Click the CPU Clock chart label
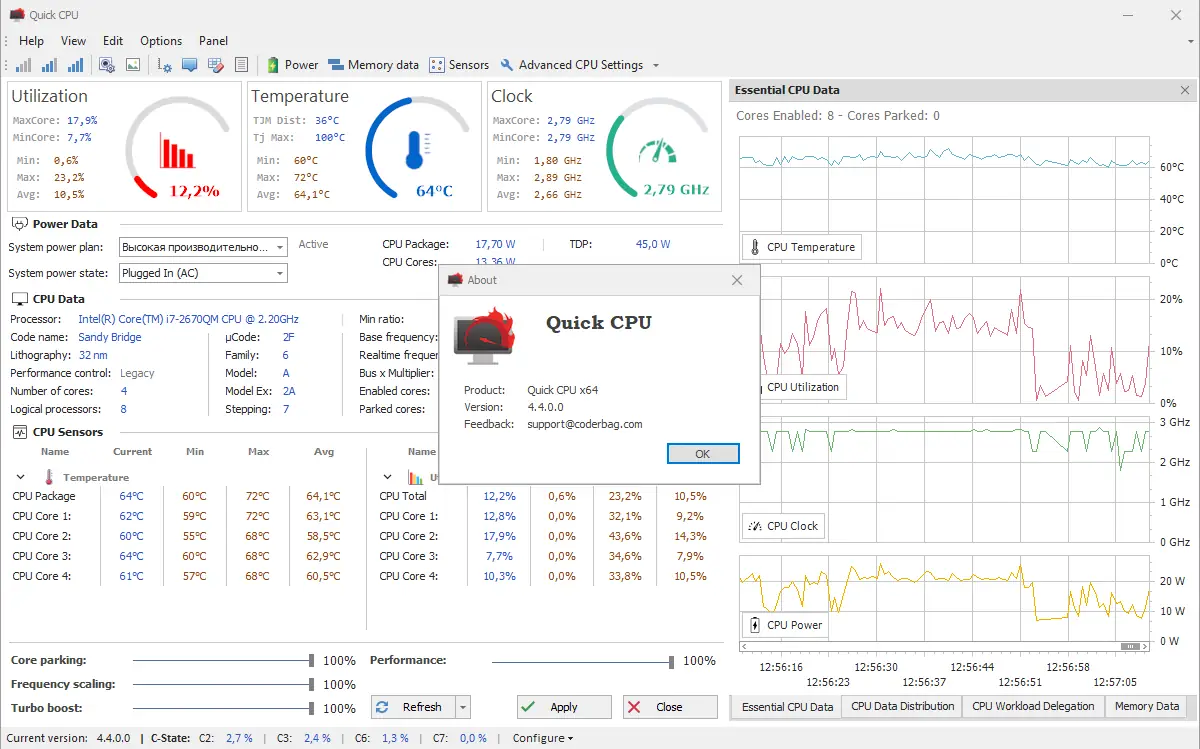This screenshot has height=749, width=1200. pos(783,526)
